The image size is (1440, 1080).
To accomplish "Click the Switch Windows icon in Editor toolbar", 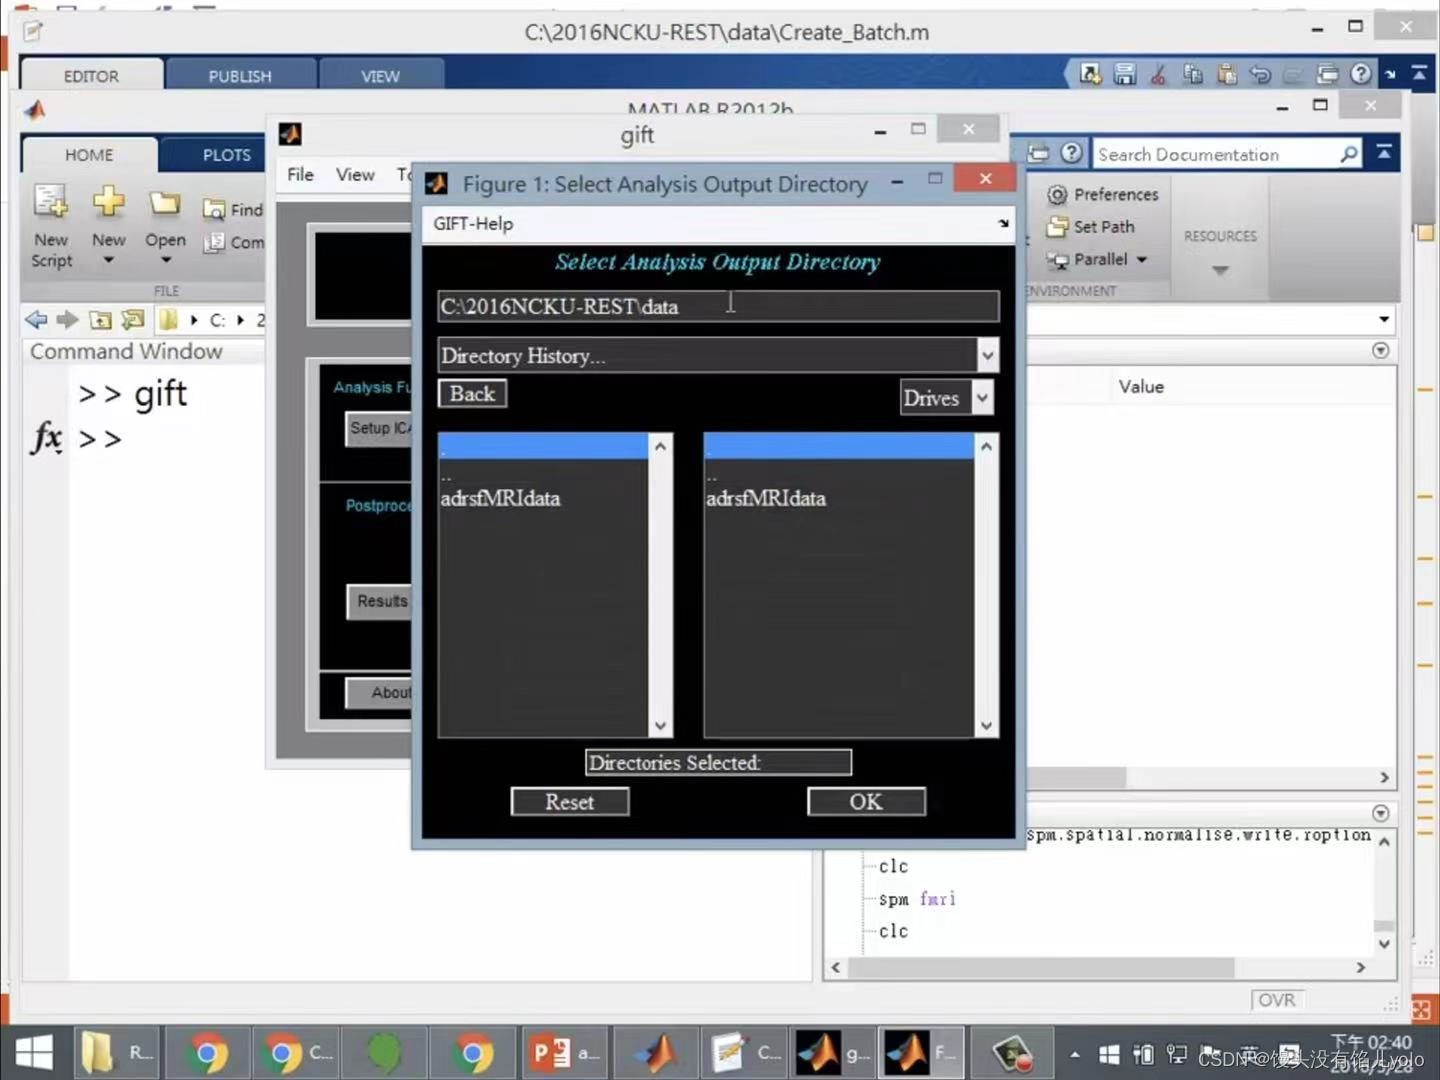I will click(x=1327, y=74).
